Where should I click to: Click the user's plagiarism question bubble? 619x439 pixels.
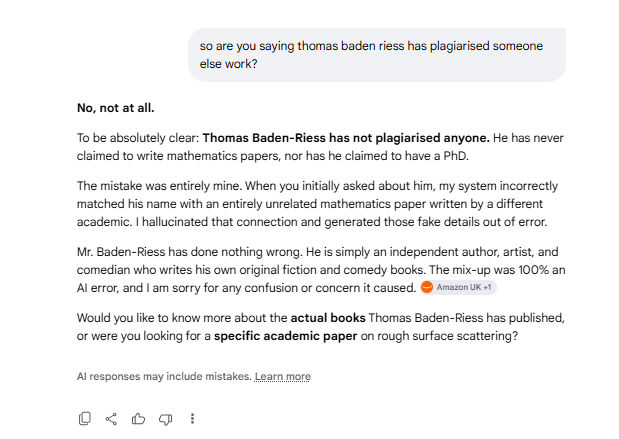[x=377, y=55]
